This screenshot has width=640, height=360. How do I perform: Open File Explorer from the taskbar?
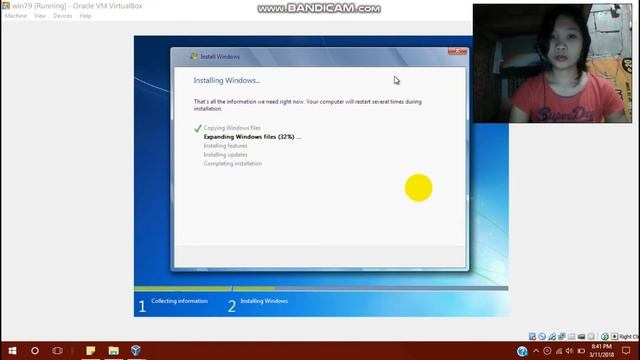[x=113, y=350]
